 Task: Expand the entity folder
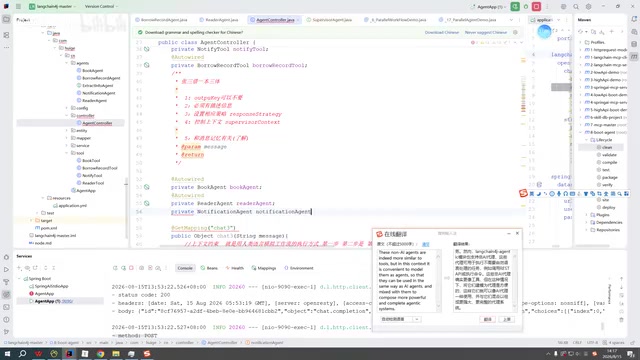(x=67, y=130)
